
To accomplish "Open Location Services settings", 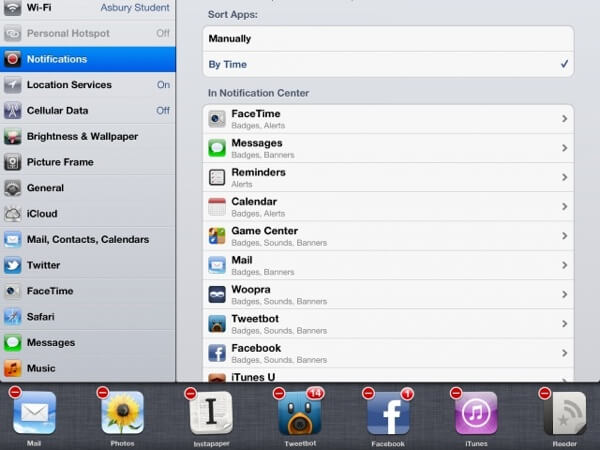I will [88, 85].
